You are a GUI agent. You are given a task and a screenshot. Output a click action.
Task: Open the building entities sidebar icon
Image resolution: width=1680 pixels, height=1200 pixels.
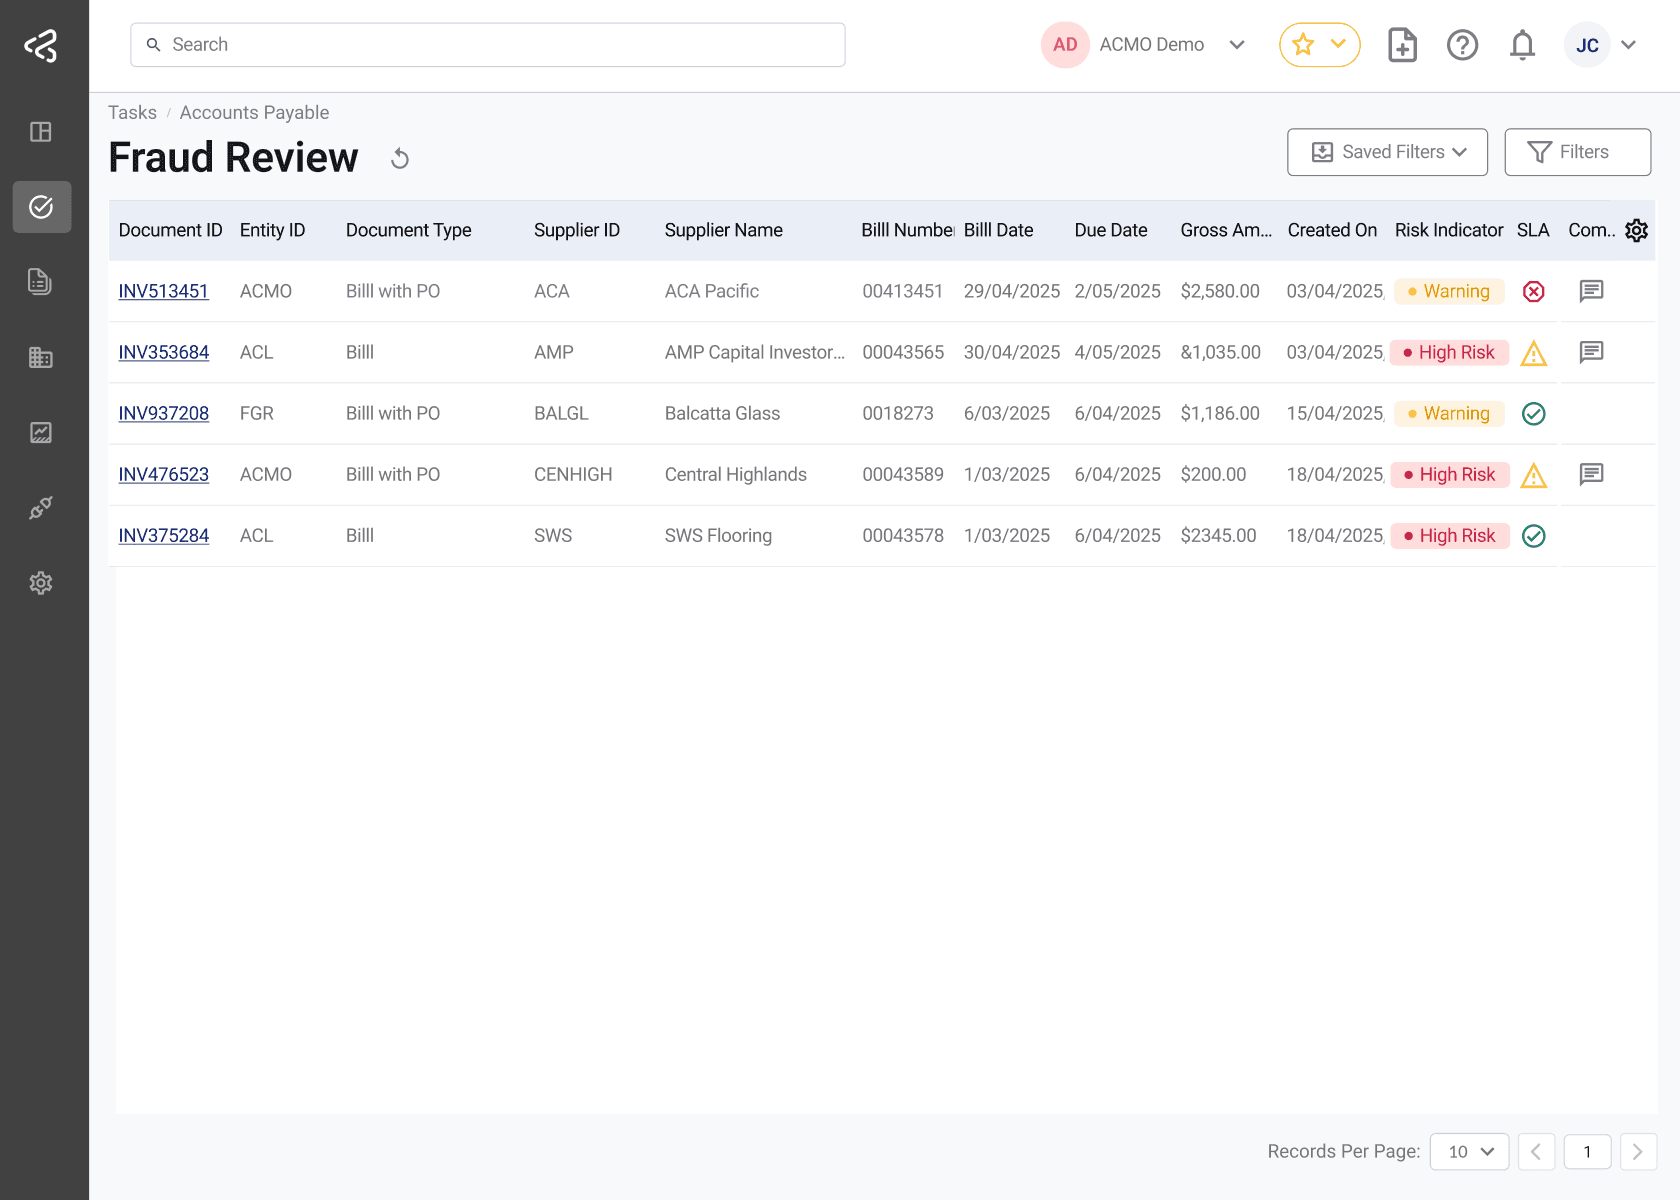(x=41, y=357)
